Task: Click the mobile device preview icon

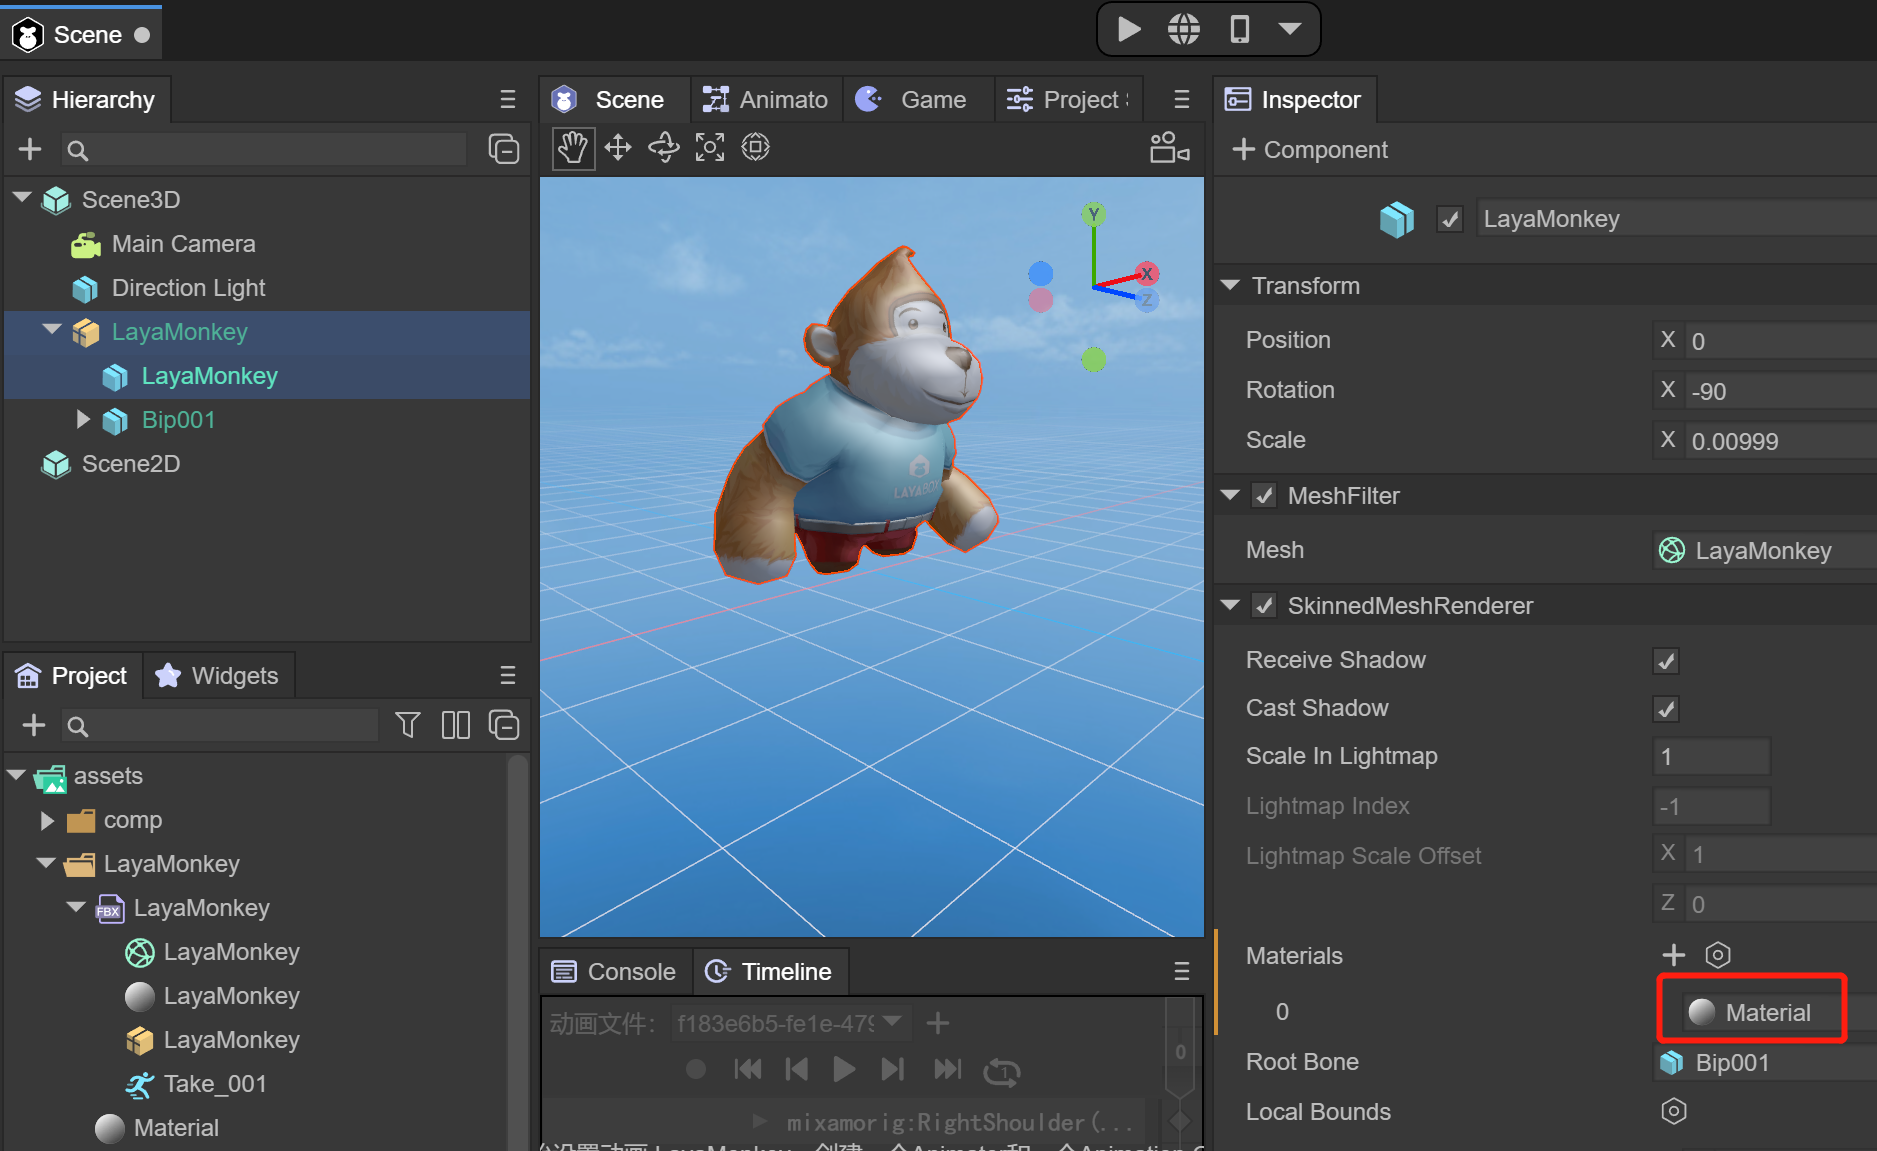Action: pos(1239,30)
